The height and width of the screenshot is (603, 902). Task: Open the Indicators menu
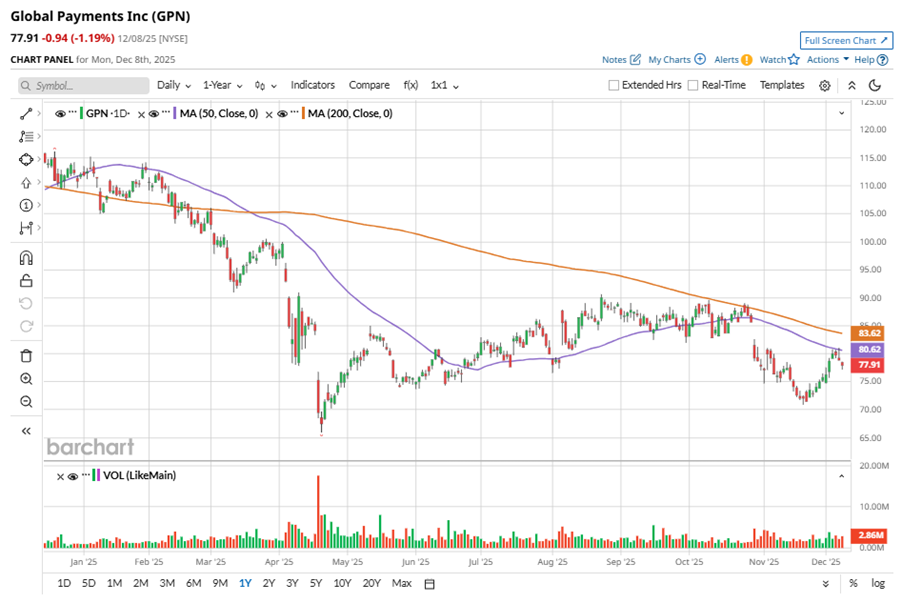(x=312, y=86)
